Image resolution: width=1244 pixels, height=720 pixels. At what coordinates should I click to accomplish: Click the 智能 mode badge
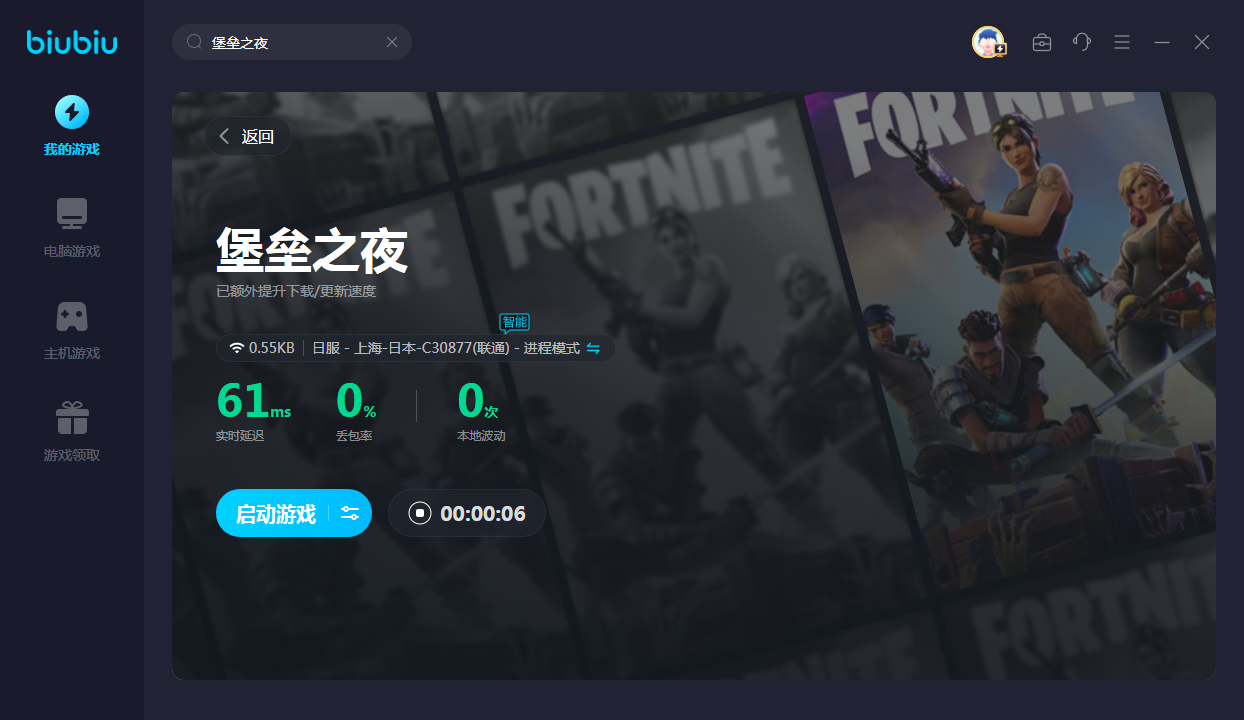click(x=514, y=322)
